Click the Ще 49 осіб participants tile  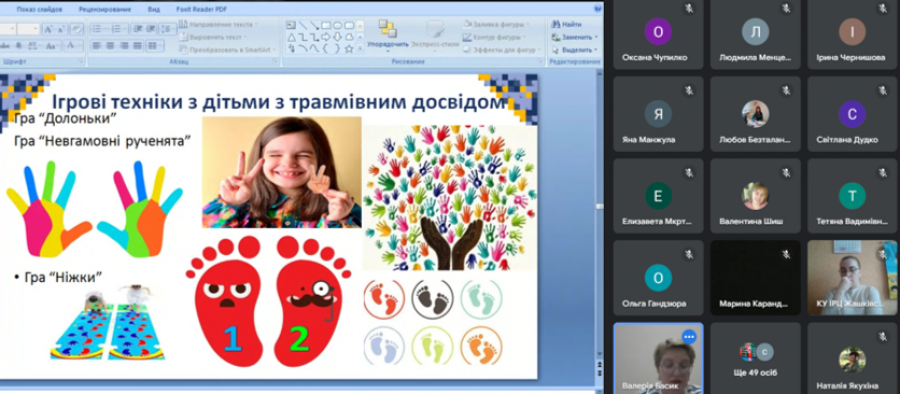(x=755, y=357)
